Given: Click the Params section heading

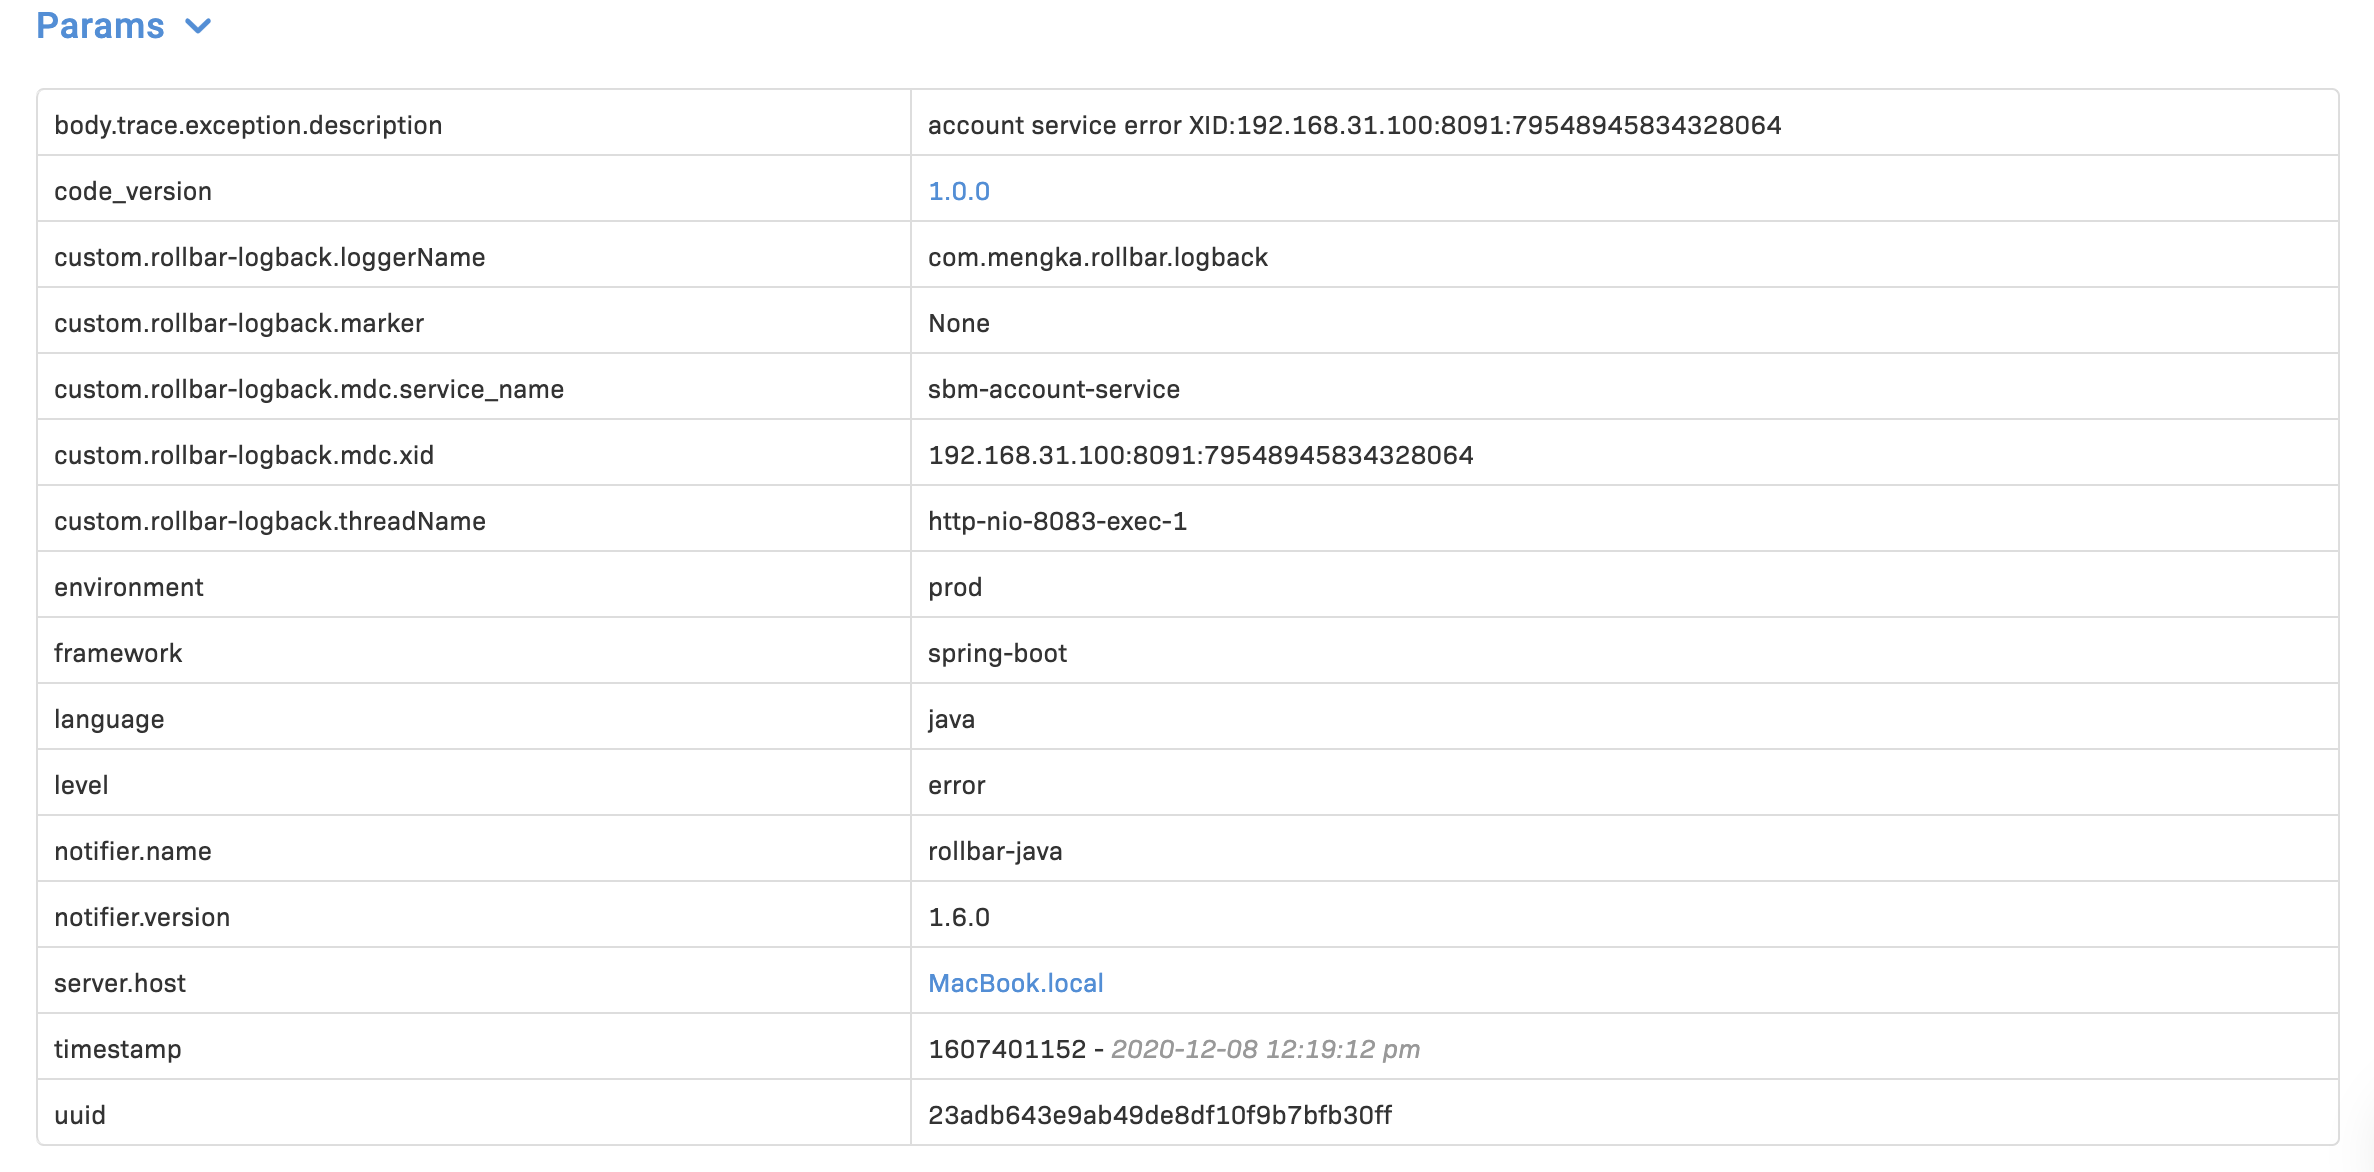Looking at the screenshot, I should click(100, 26).
